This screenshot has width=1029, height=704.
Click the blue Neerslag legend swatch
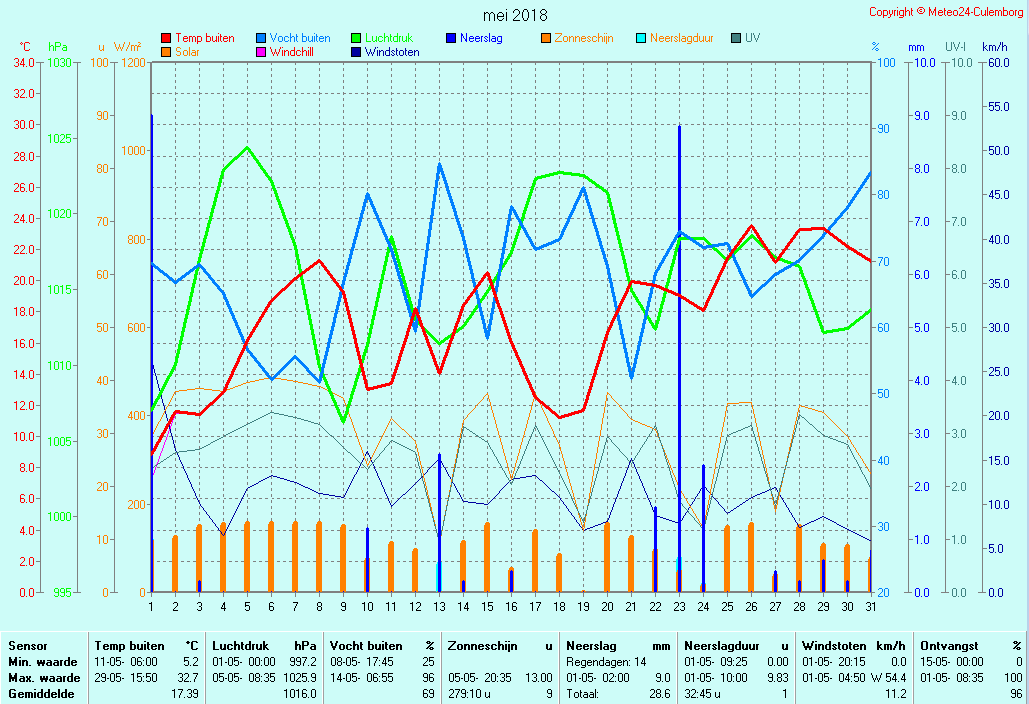click(x=452, y=39)
